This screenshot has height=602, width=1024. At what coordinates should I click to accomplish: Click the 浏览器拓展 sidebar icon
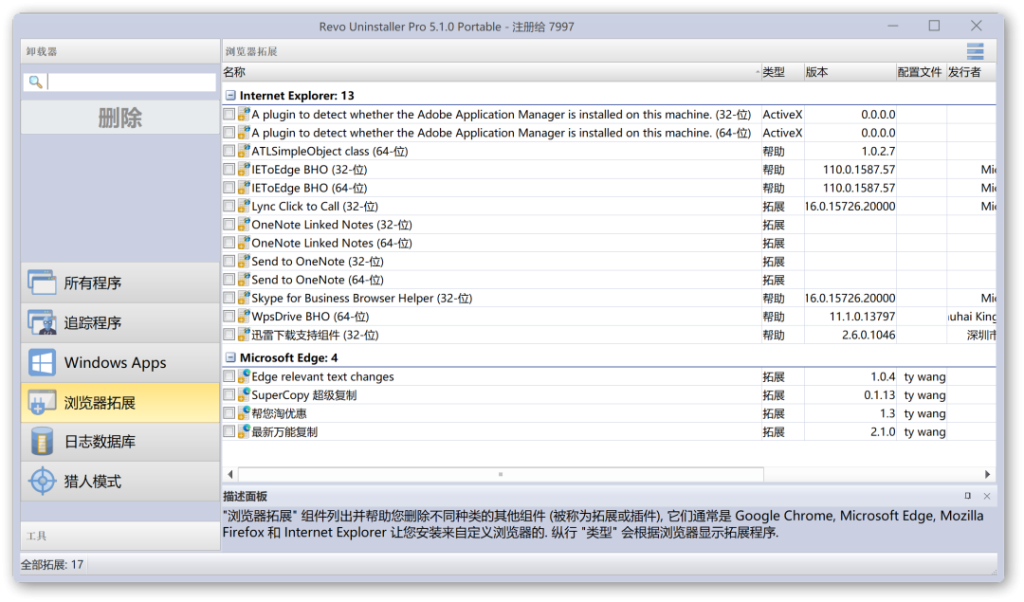click(x=42, y=403)
